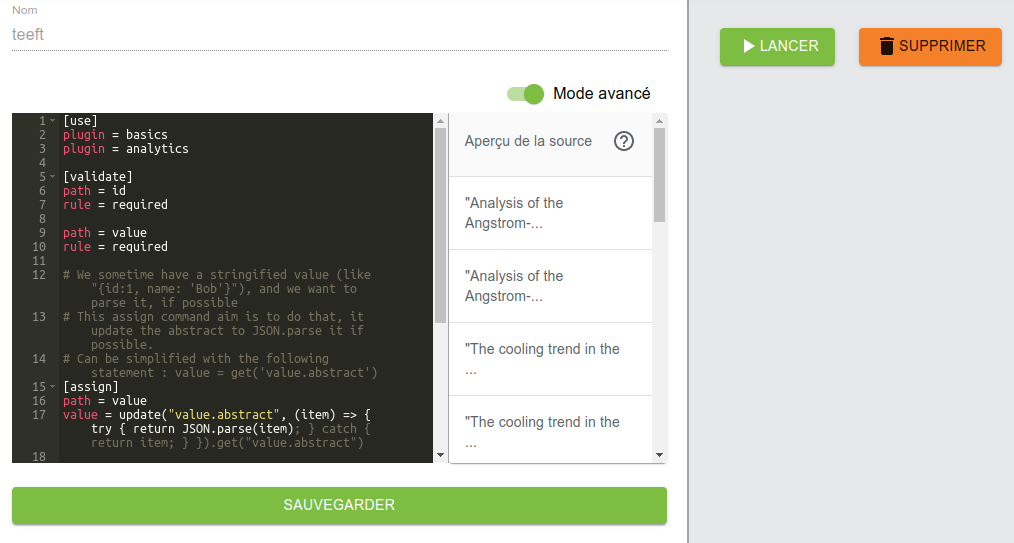Click the play icon on Lancer
1014x543 pixels.
coord(748,46)
